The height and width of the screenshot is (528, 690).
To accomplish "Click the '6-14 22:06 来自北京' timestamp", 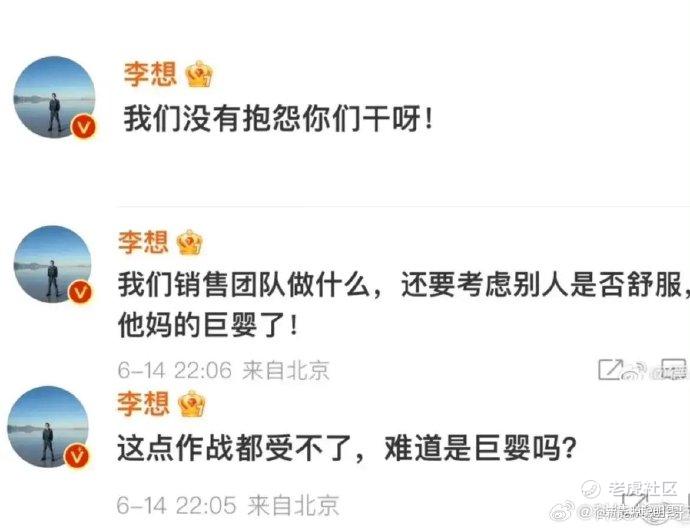I will 224,370.
